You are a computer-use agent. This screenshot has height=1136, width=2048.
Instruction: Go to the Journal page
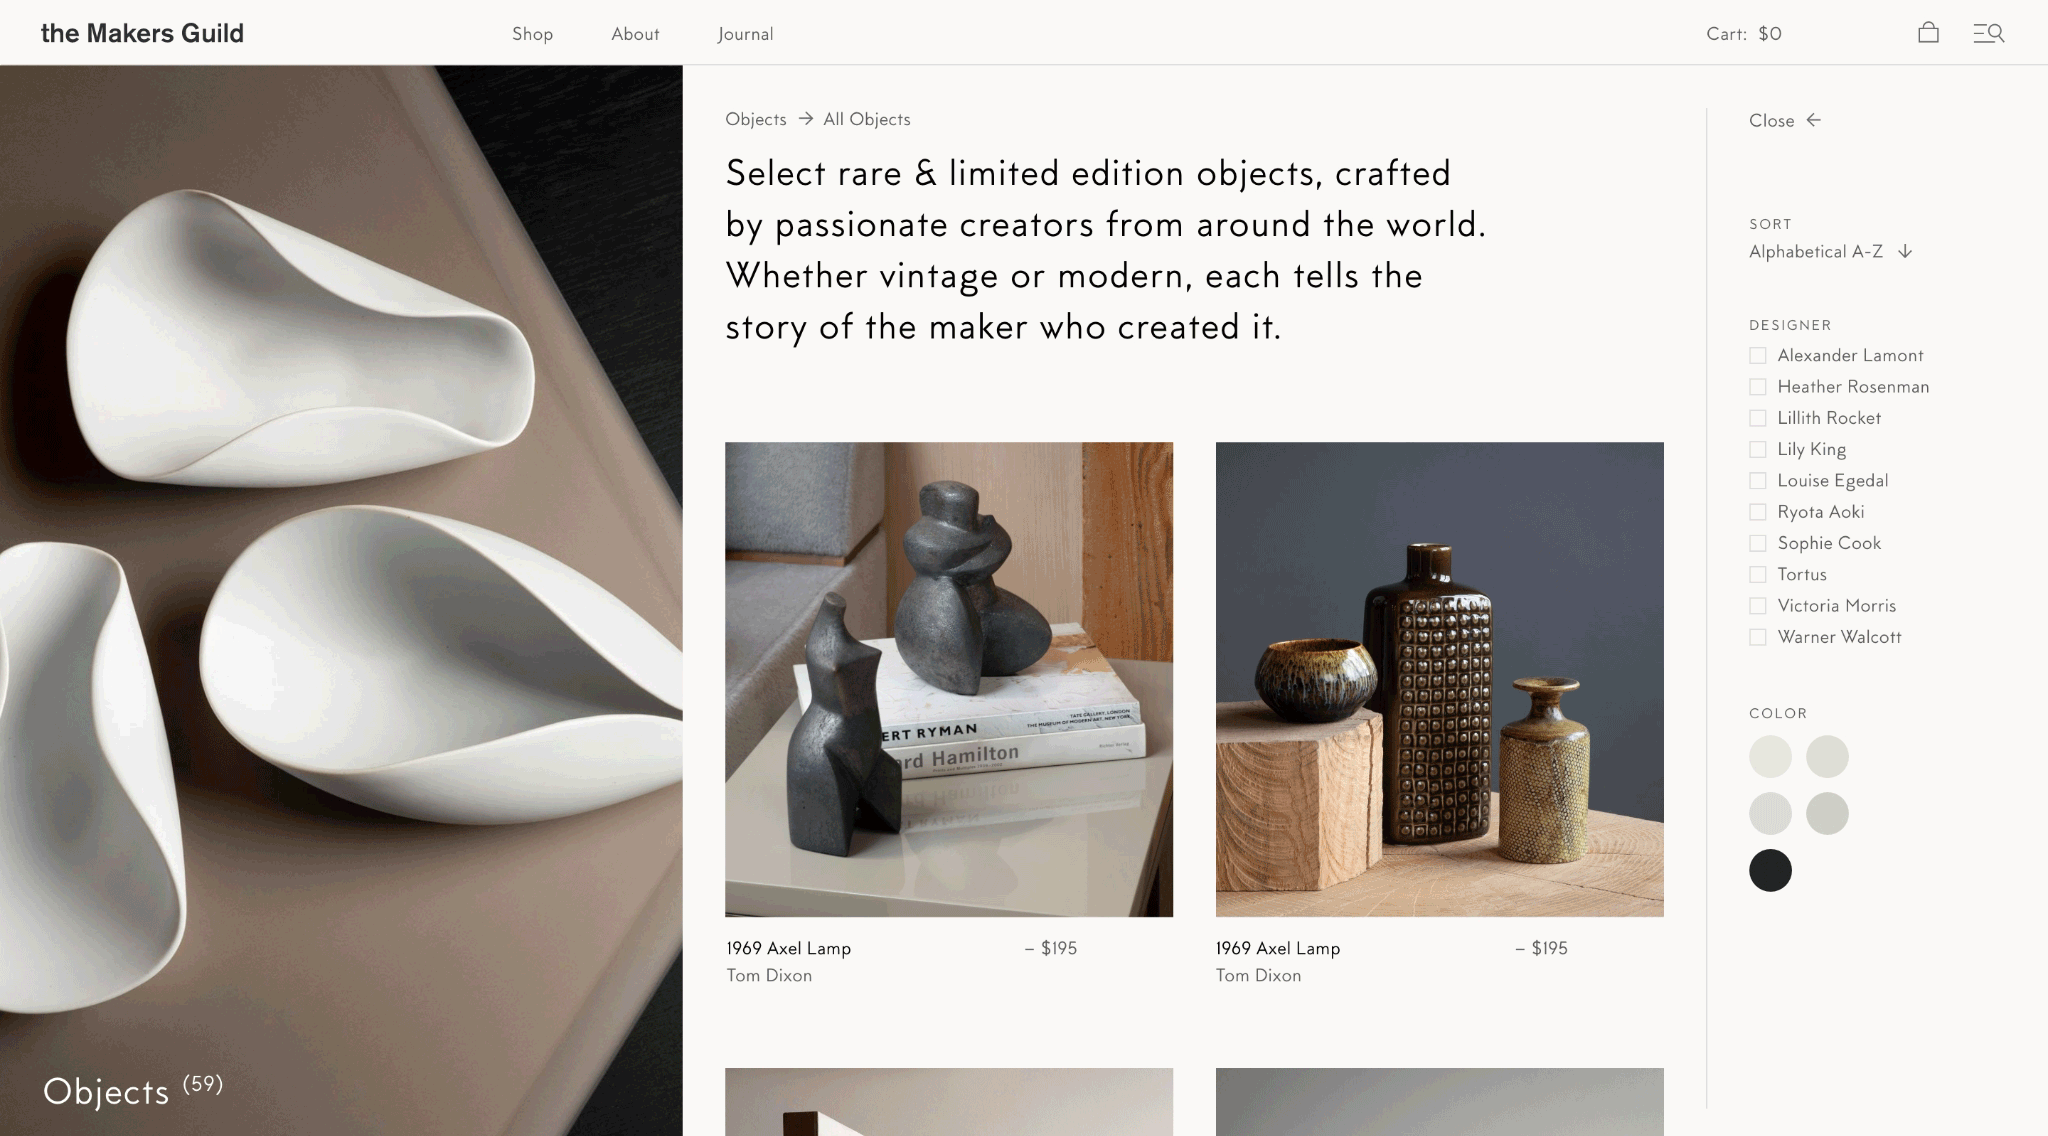pos(745,34)
